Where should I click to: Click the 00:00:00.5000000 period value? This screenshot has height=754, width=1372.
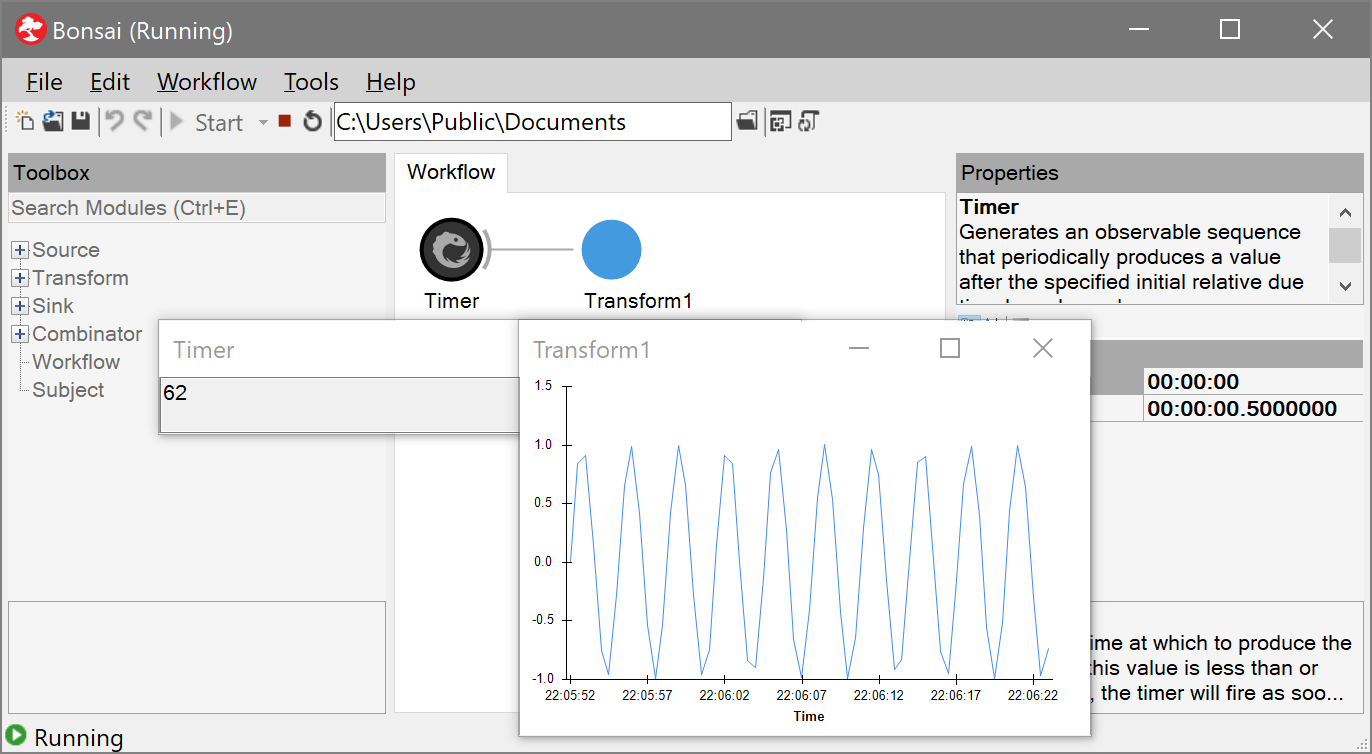[1253, 408]
